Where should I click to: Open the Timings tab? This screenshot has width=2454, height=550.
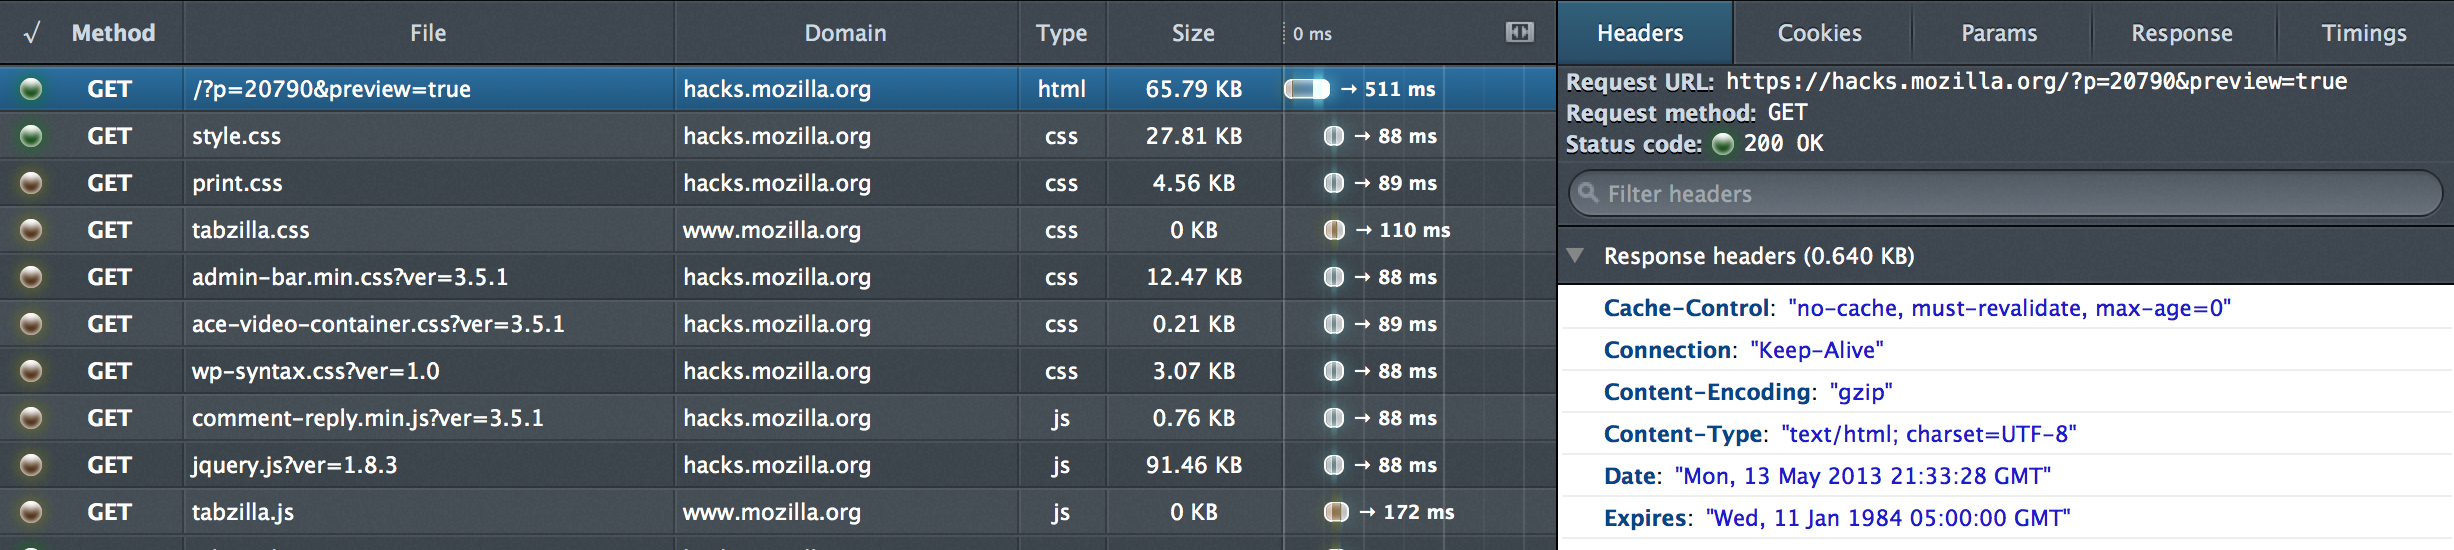[2363, 33]
